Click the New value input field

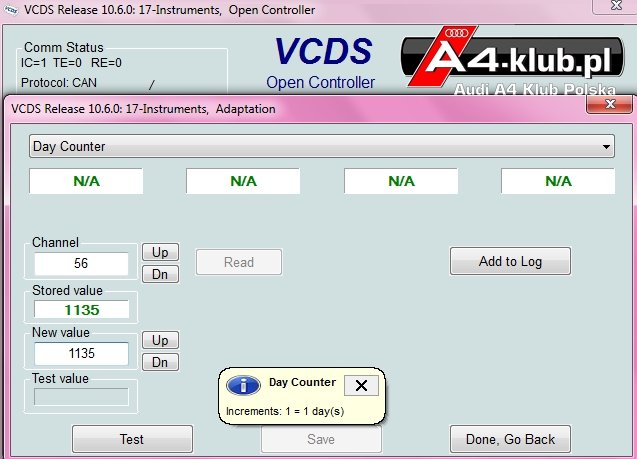(81, 353)
